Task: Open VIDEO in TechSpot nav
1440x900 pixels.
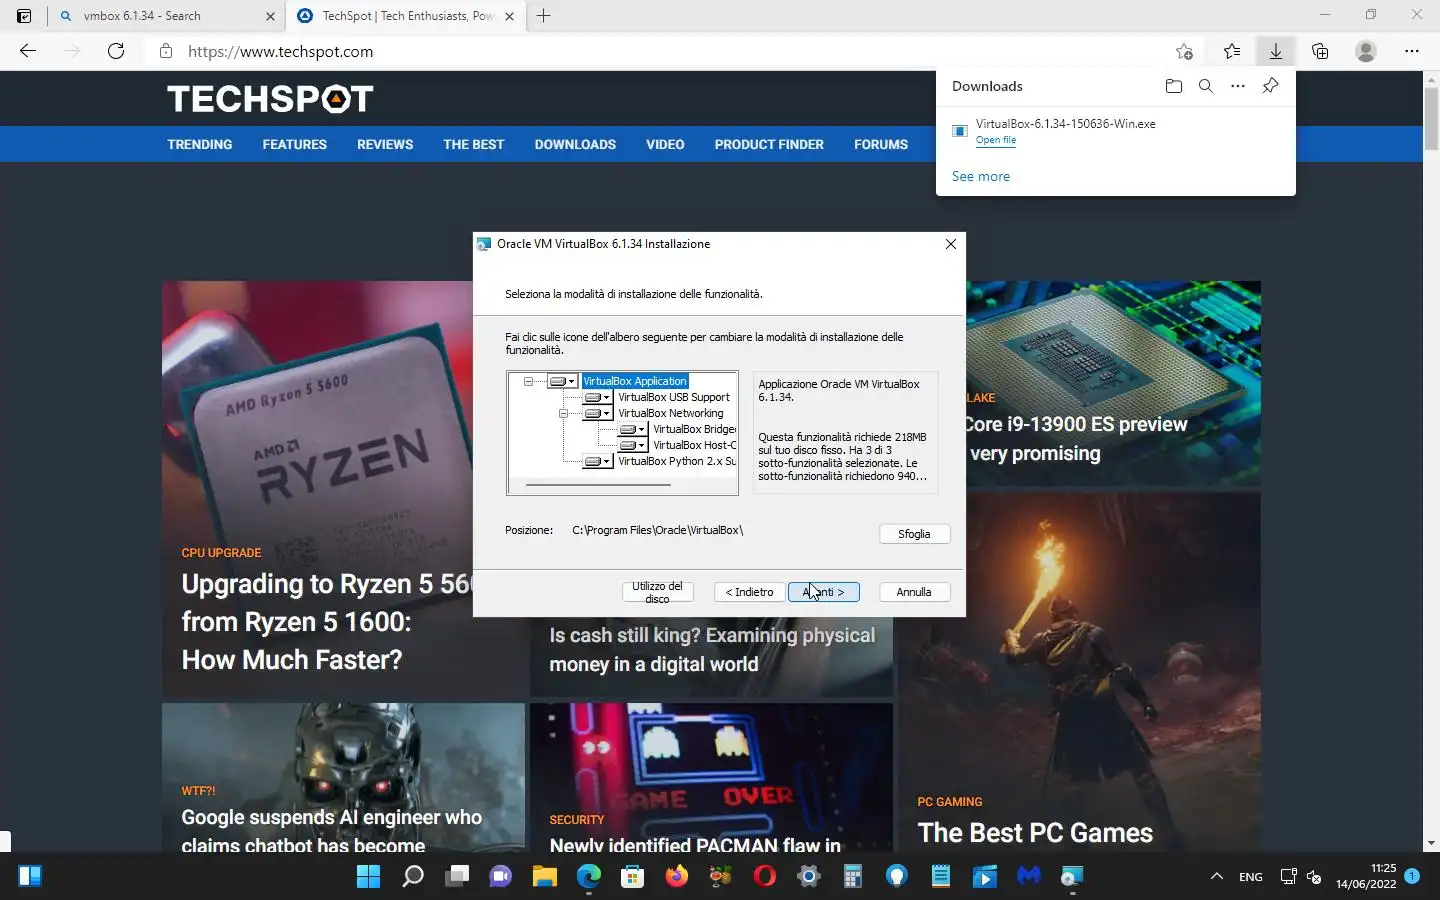Action: coord(665,144)
